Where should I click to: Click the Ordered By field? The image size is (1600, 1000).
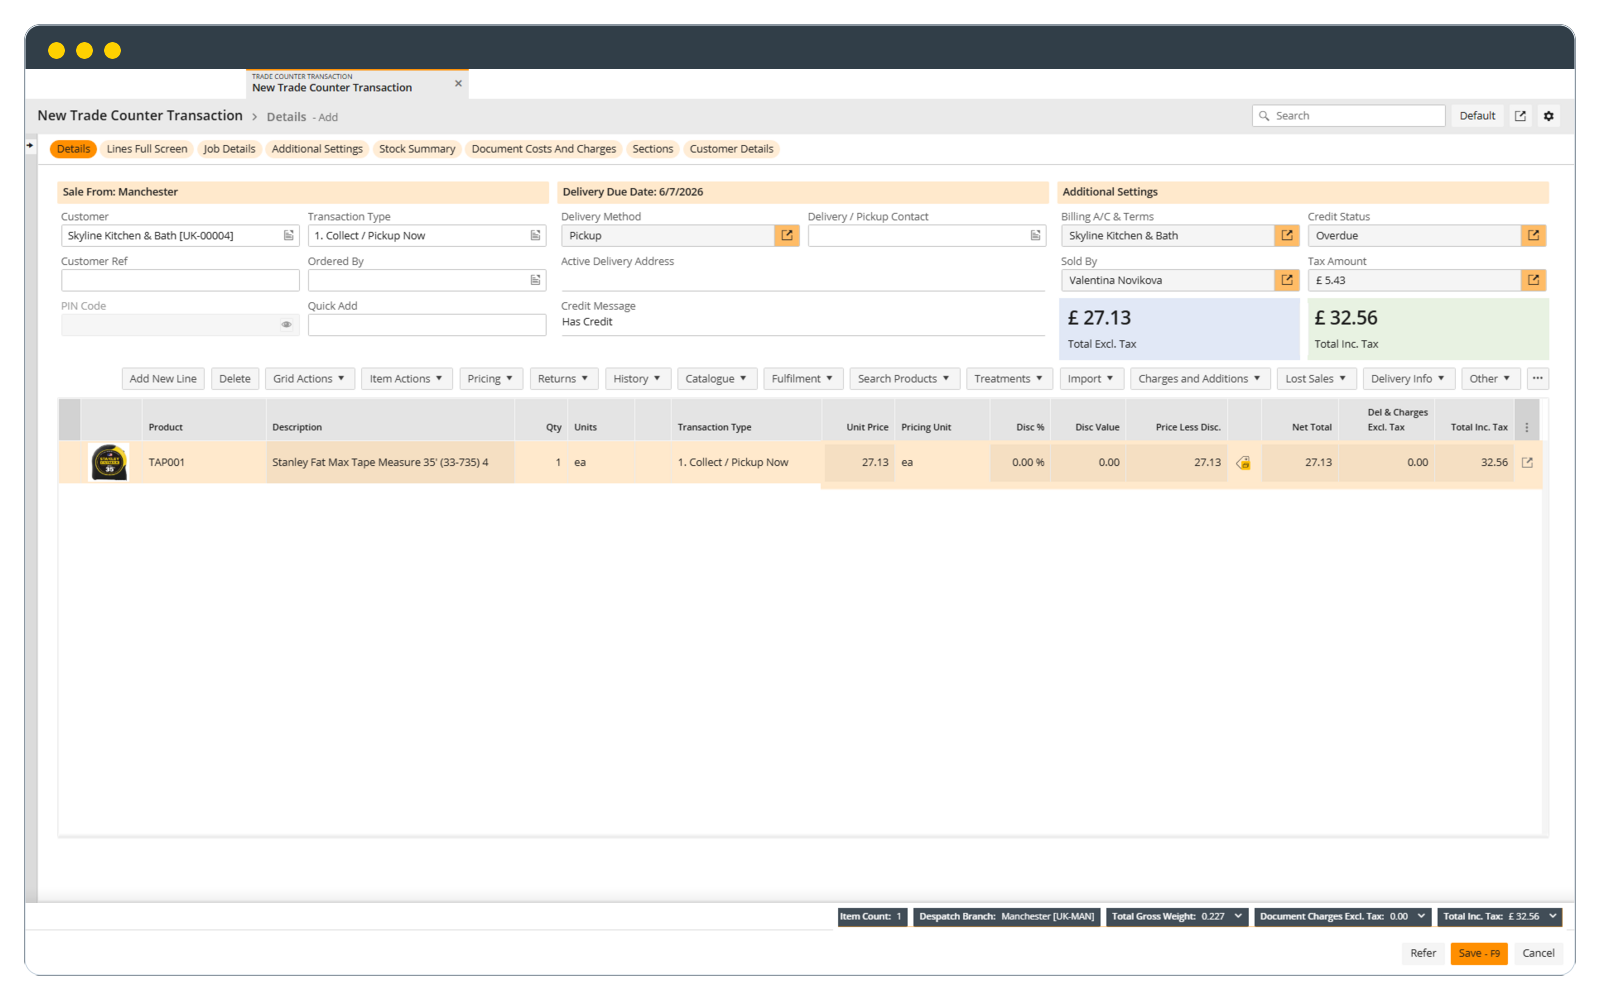(x=427, y=281)
